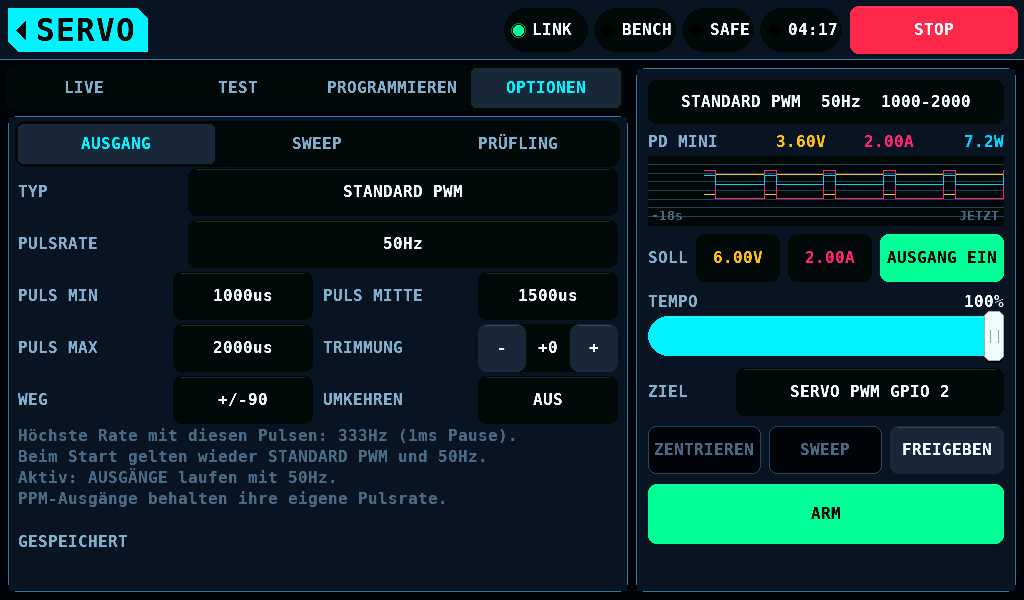The height and width of the screenshot is (600, 1024).
Task: Select the OPTIONEN tab
Action: click(x=546, y=87)
